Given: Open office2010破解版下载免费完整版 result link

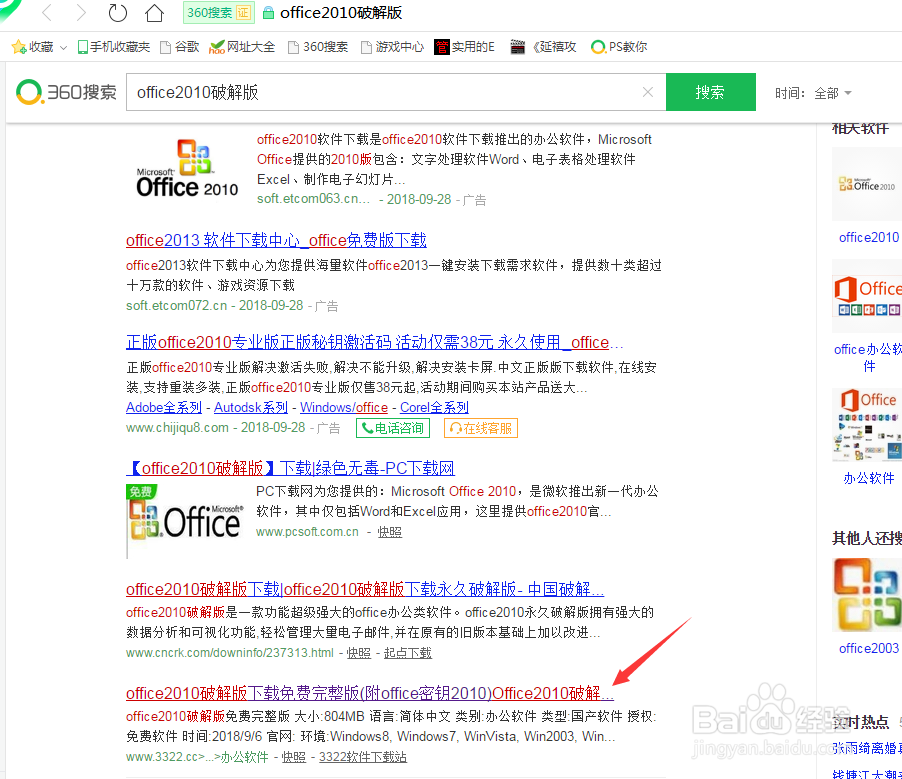Looking at the screenshot, I should 370,693.
